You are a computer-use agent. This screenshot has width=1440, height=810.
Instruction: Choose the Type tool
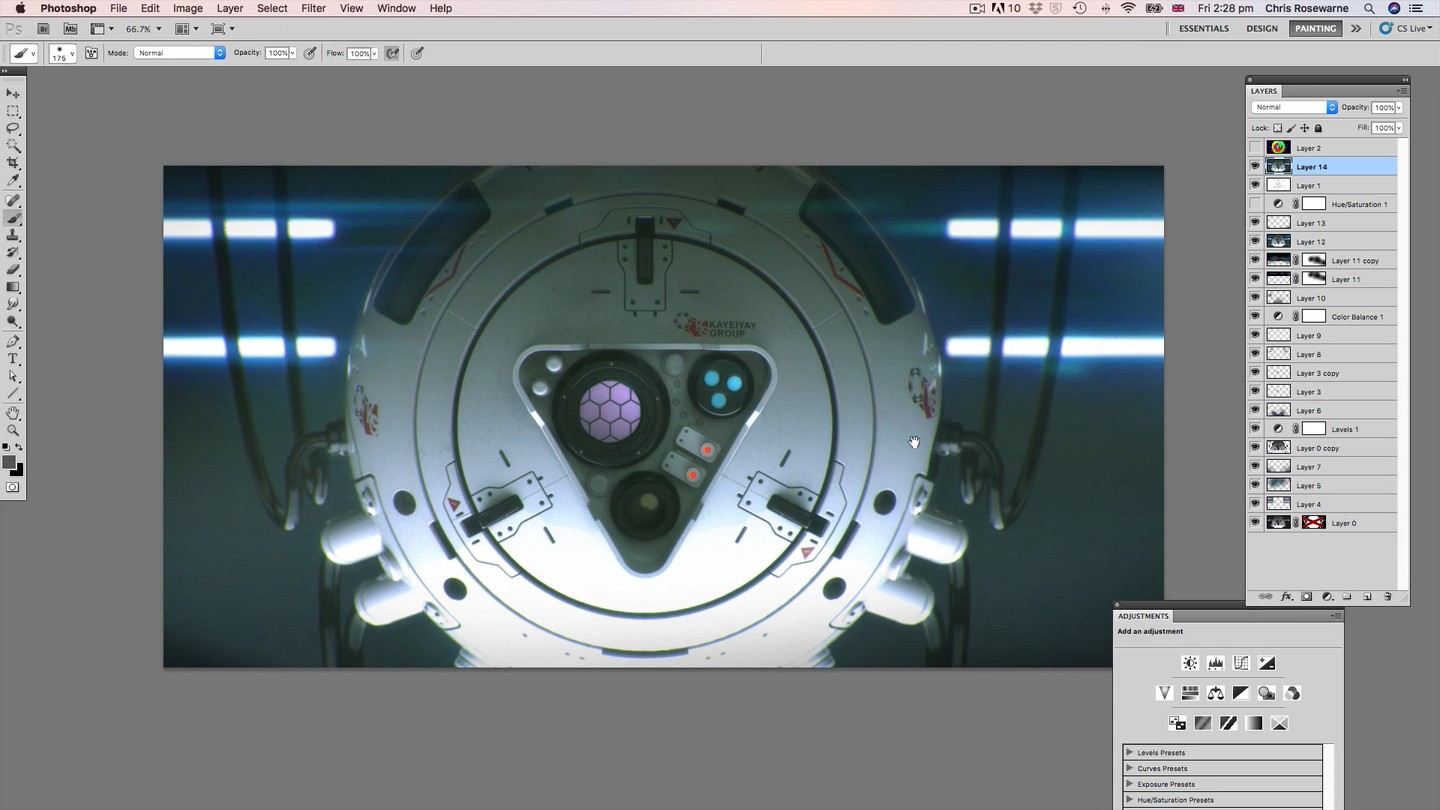(13, 359)
